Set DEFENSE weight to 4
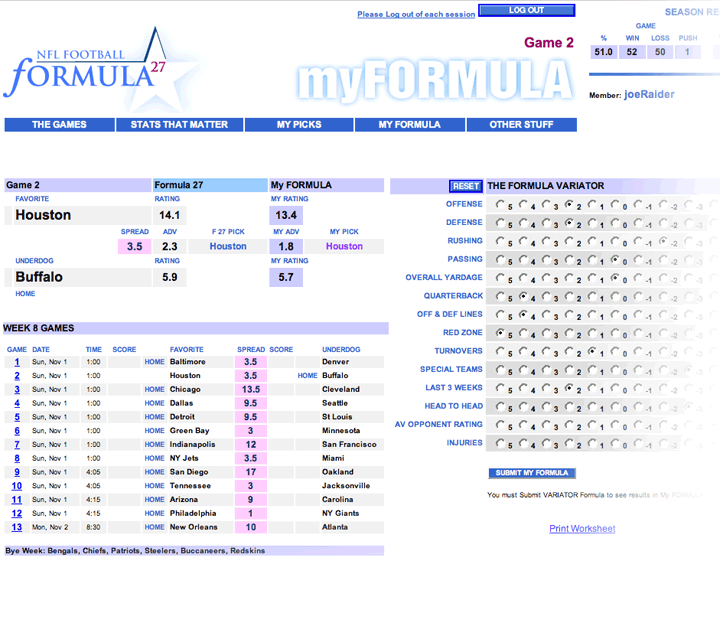 coord(523,223)
